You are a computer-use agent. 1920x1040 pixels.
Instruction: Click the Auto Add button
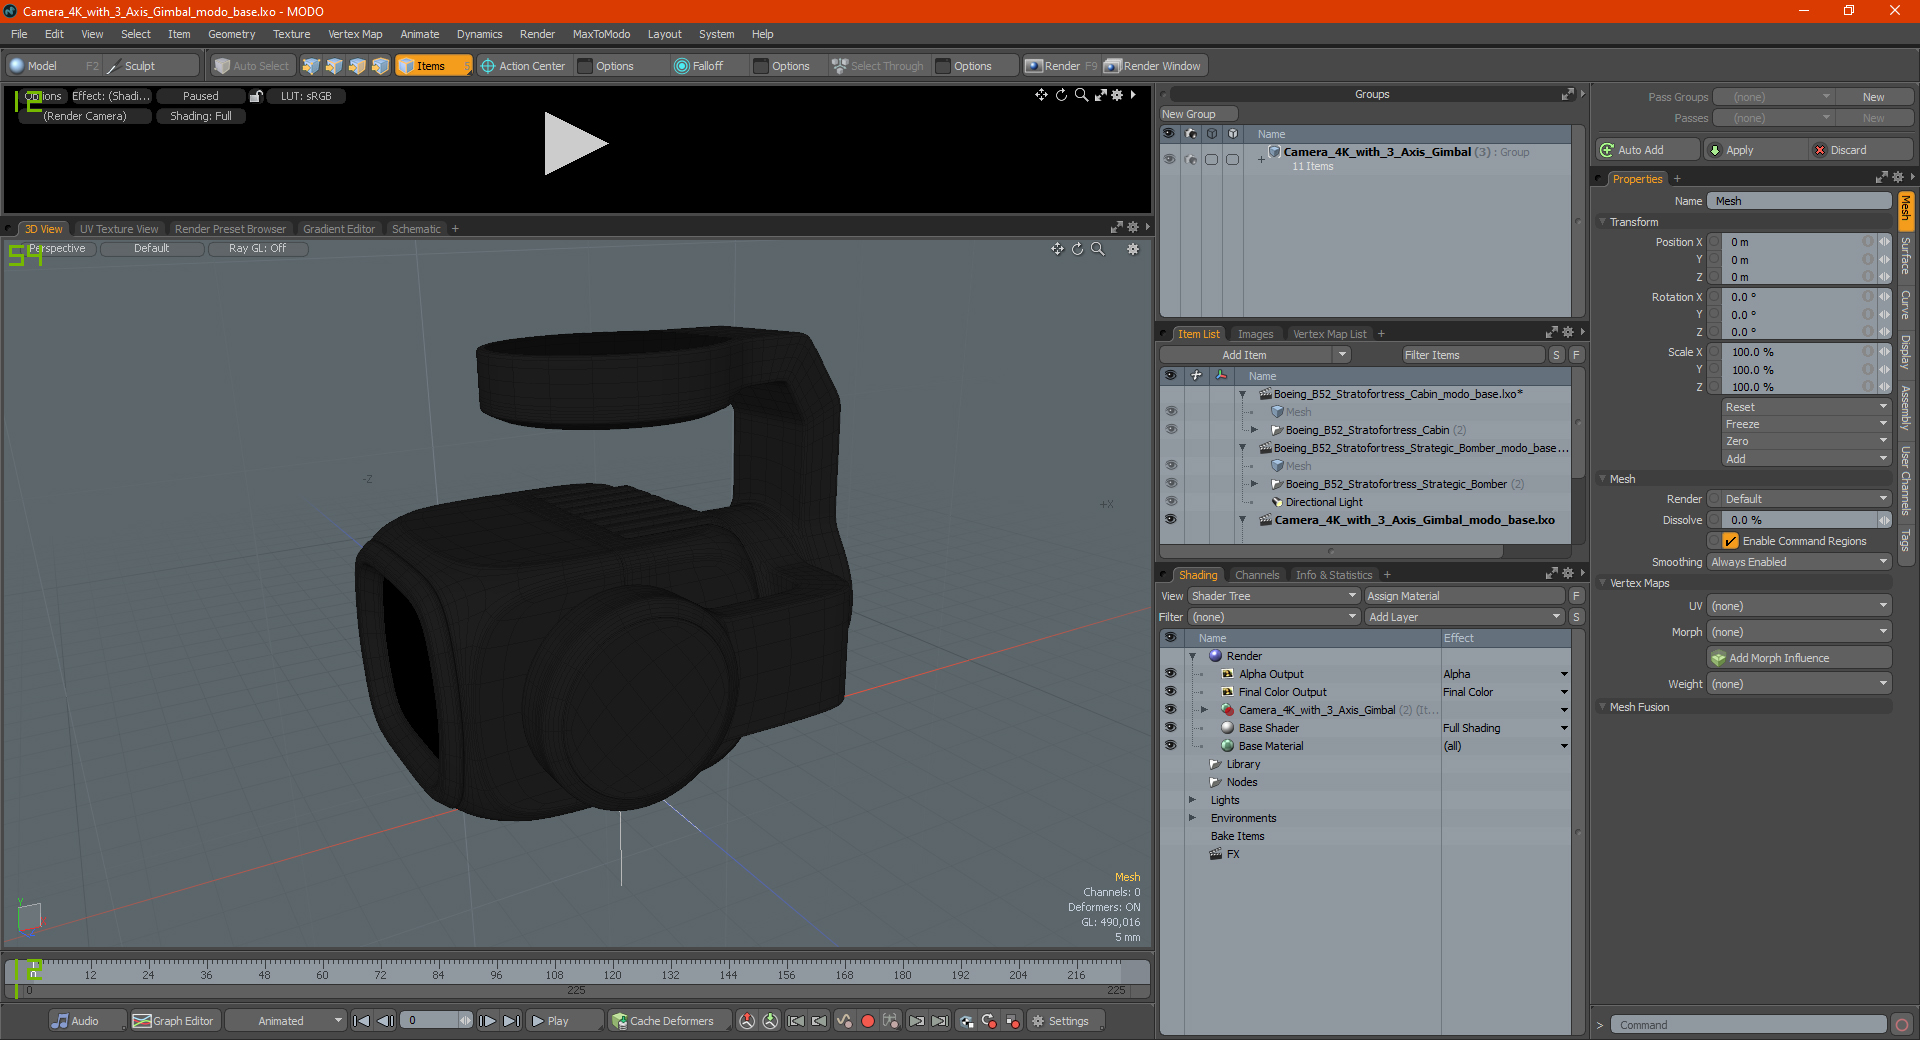(1648, 150)
